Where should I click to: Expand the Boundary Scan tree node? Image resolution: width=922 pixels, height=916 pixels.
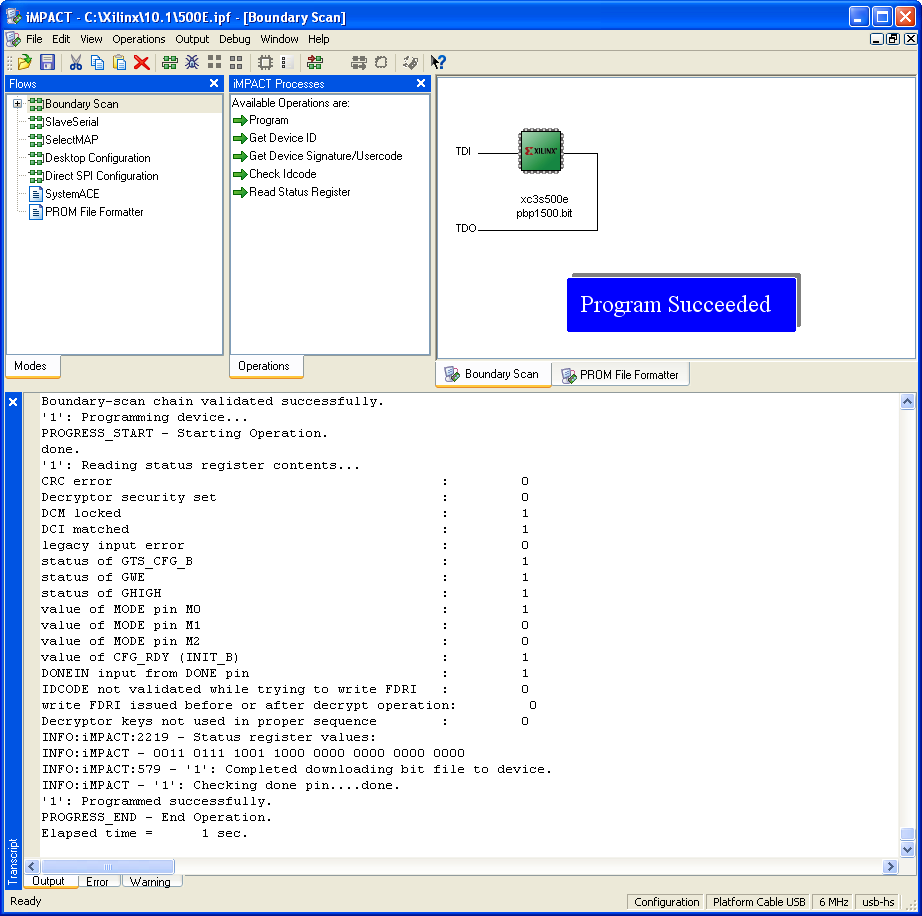(18, 104)
